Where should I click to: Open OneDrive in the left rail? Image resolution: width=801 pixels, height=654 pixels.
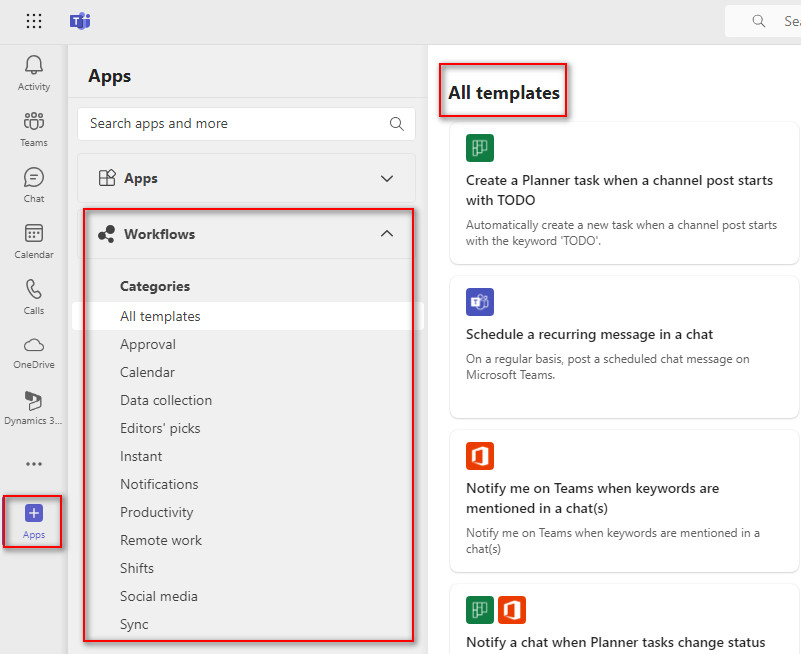pos(34,353)
